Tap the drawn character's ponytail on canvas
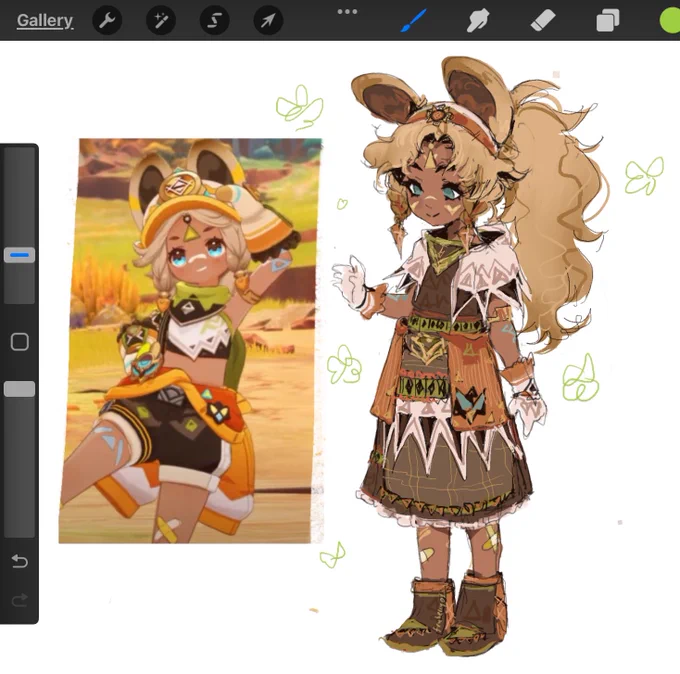 tap(555, 217)
